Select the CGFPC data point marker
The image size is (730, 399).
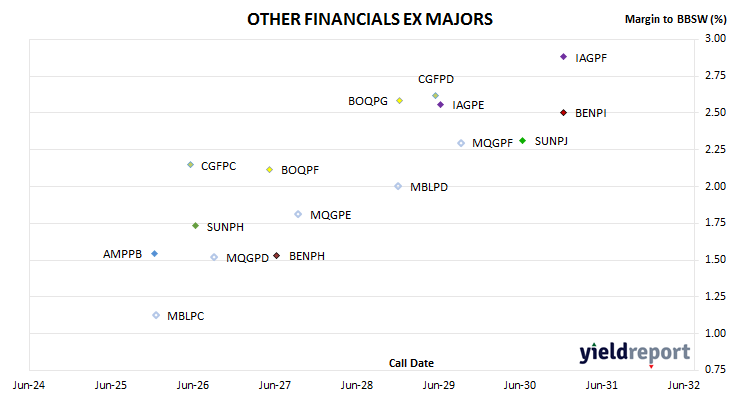coord(190,165)
